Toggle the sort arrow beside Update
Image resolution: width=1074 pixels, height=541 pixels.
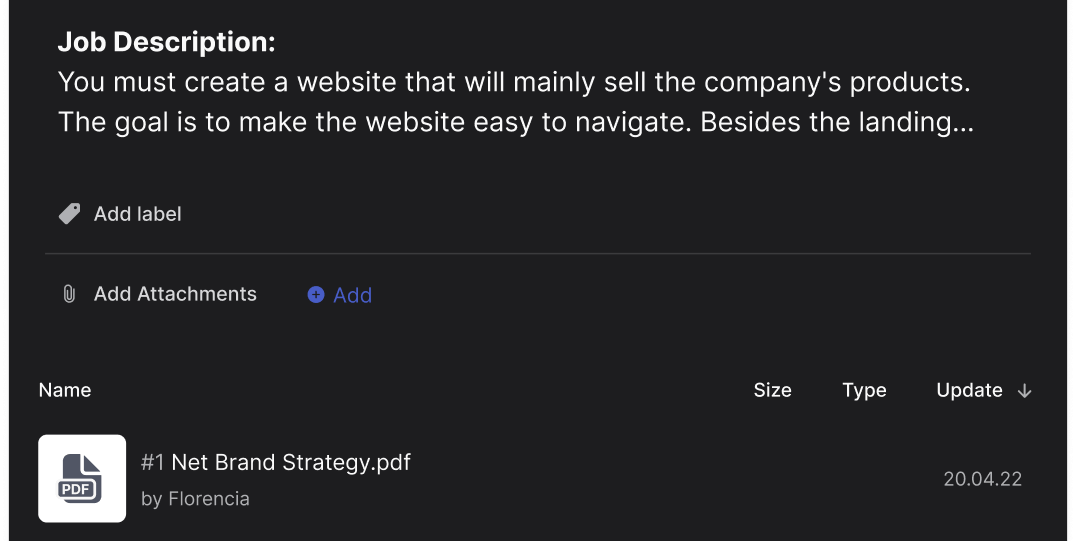(x=1024, y=391)
